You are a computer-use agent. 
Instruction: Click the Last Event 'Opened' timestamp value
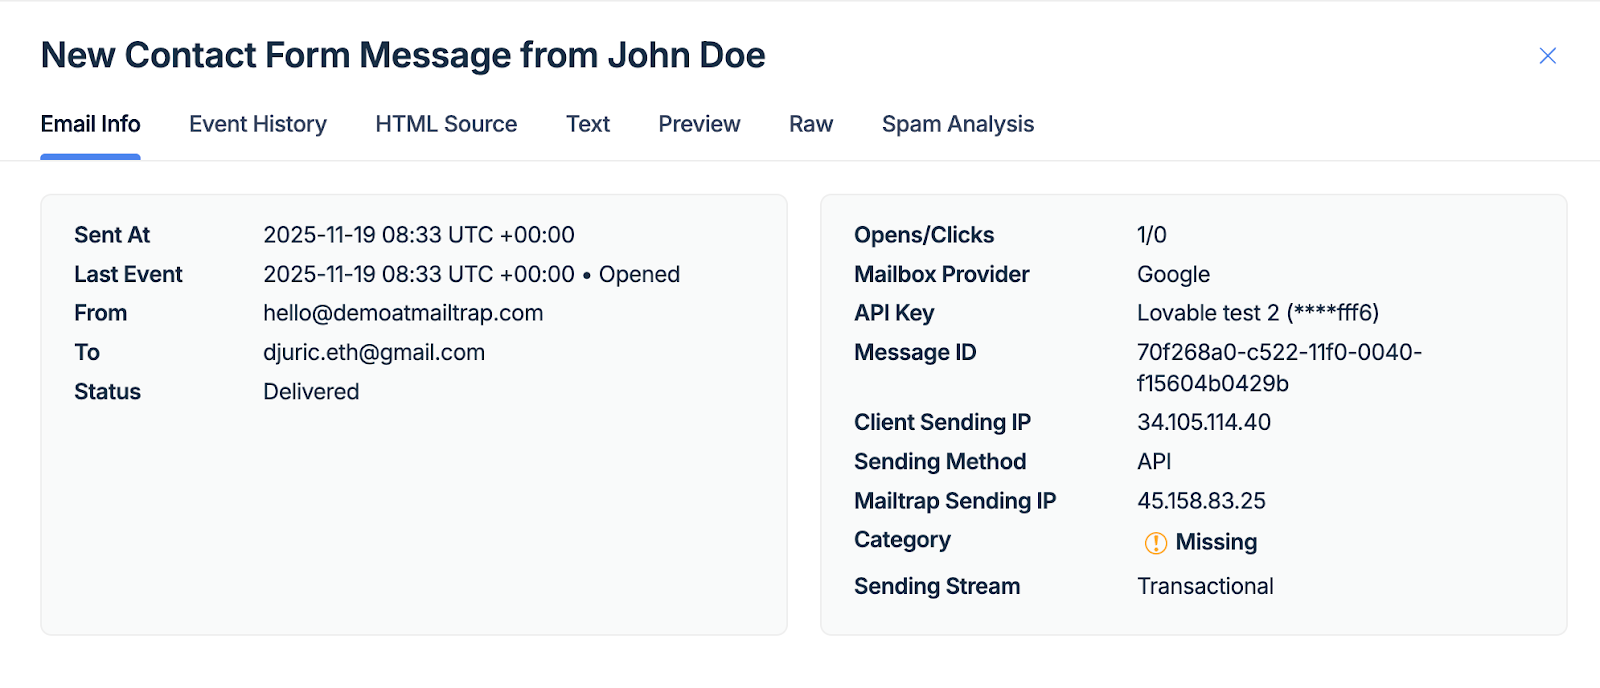point(471,274)
